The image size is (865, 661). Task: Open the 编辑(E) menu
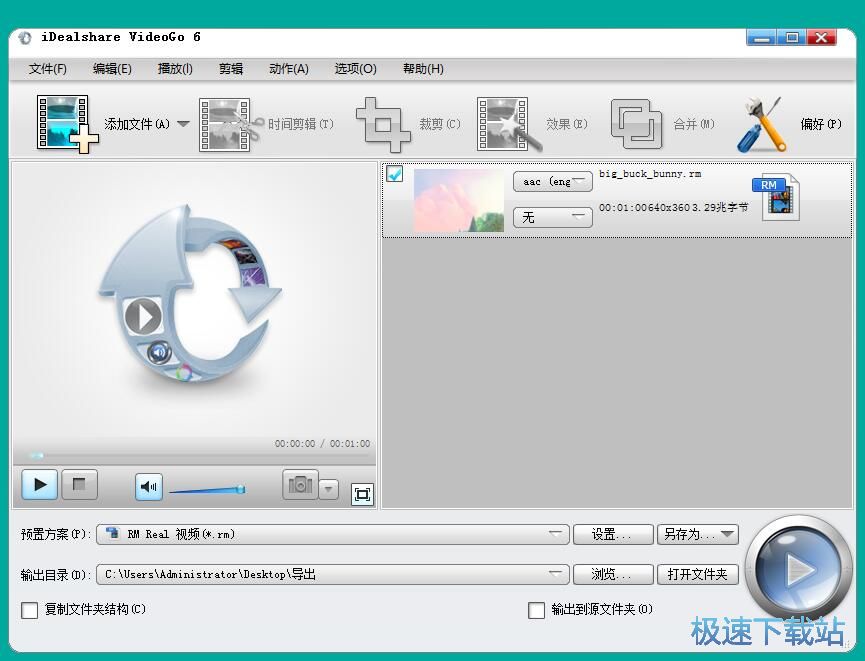(x=113, y=69)
